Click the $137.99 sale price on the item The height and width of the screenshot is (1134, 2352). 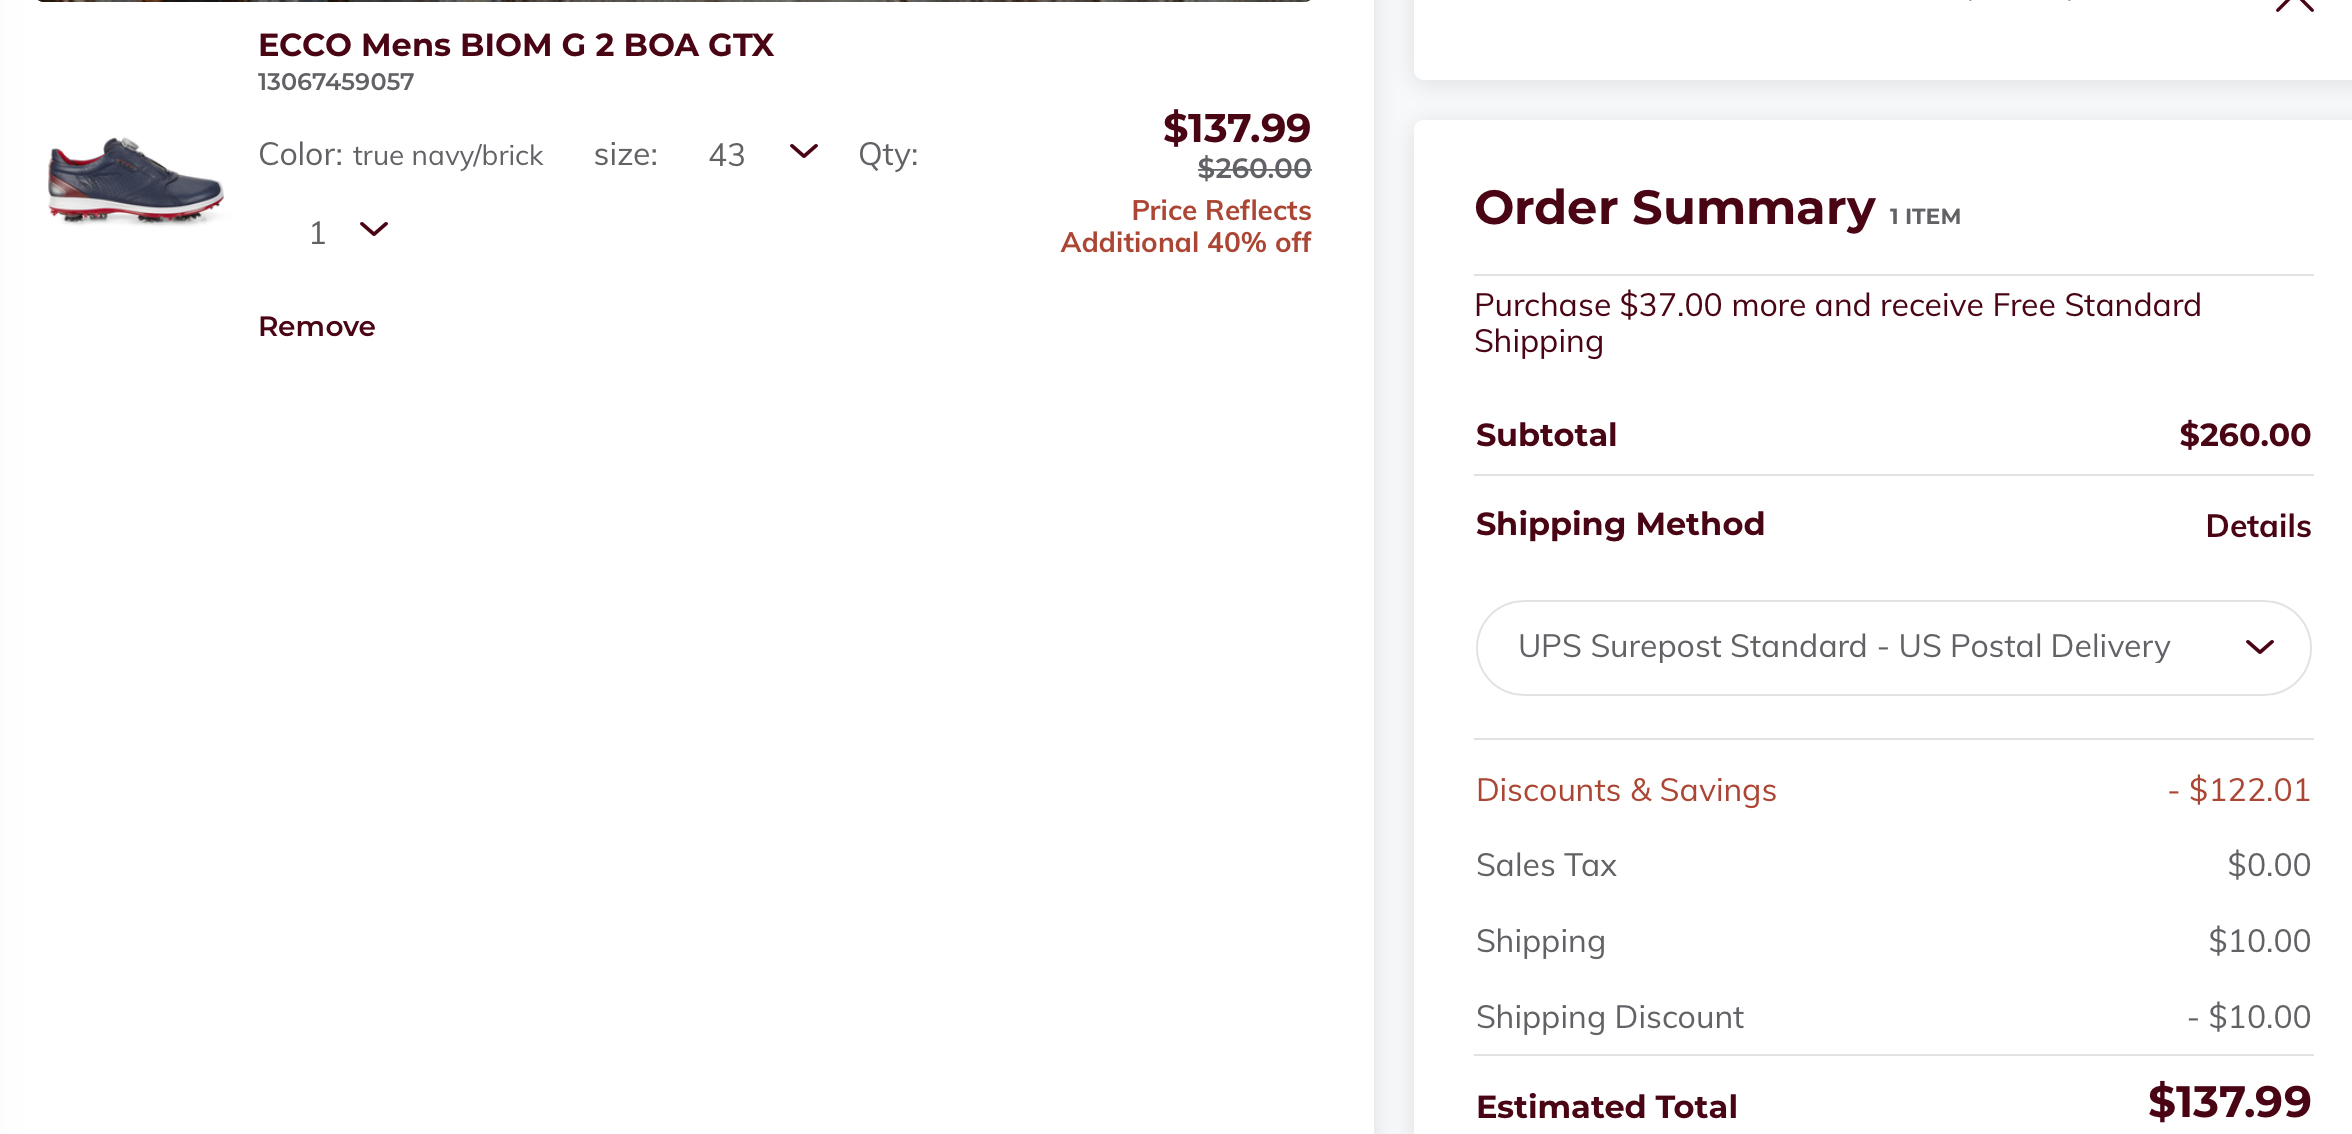[1236, 128]
